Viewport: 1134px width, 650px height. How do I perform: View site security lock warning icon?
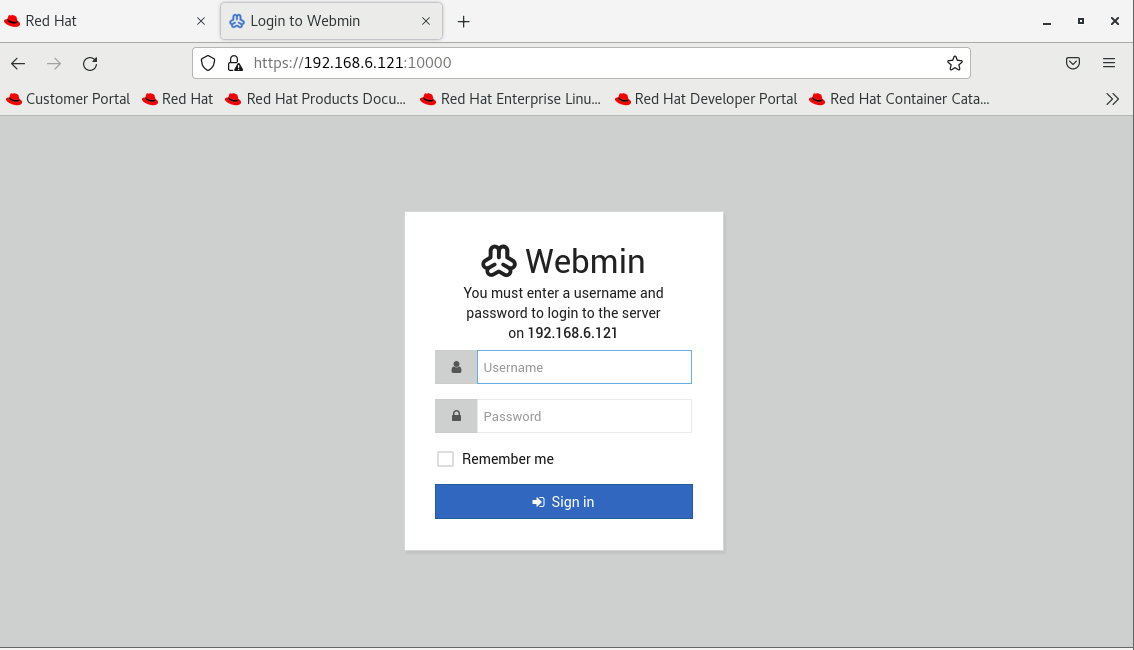235,63
